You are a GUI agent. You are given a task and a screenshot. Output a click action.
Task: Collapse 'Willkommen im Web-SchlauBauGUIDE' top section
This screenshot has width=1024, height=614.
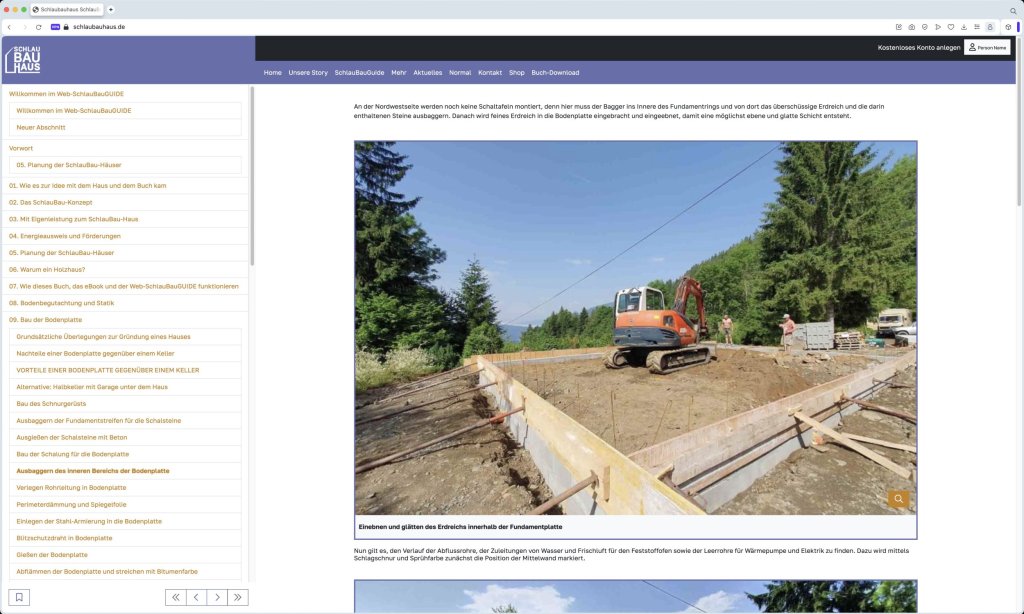66,93
